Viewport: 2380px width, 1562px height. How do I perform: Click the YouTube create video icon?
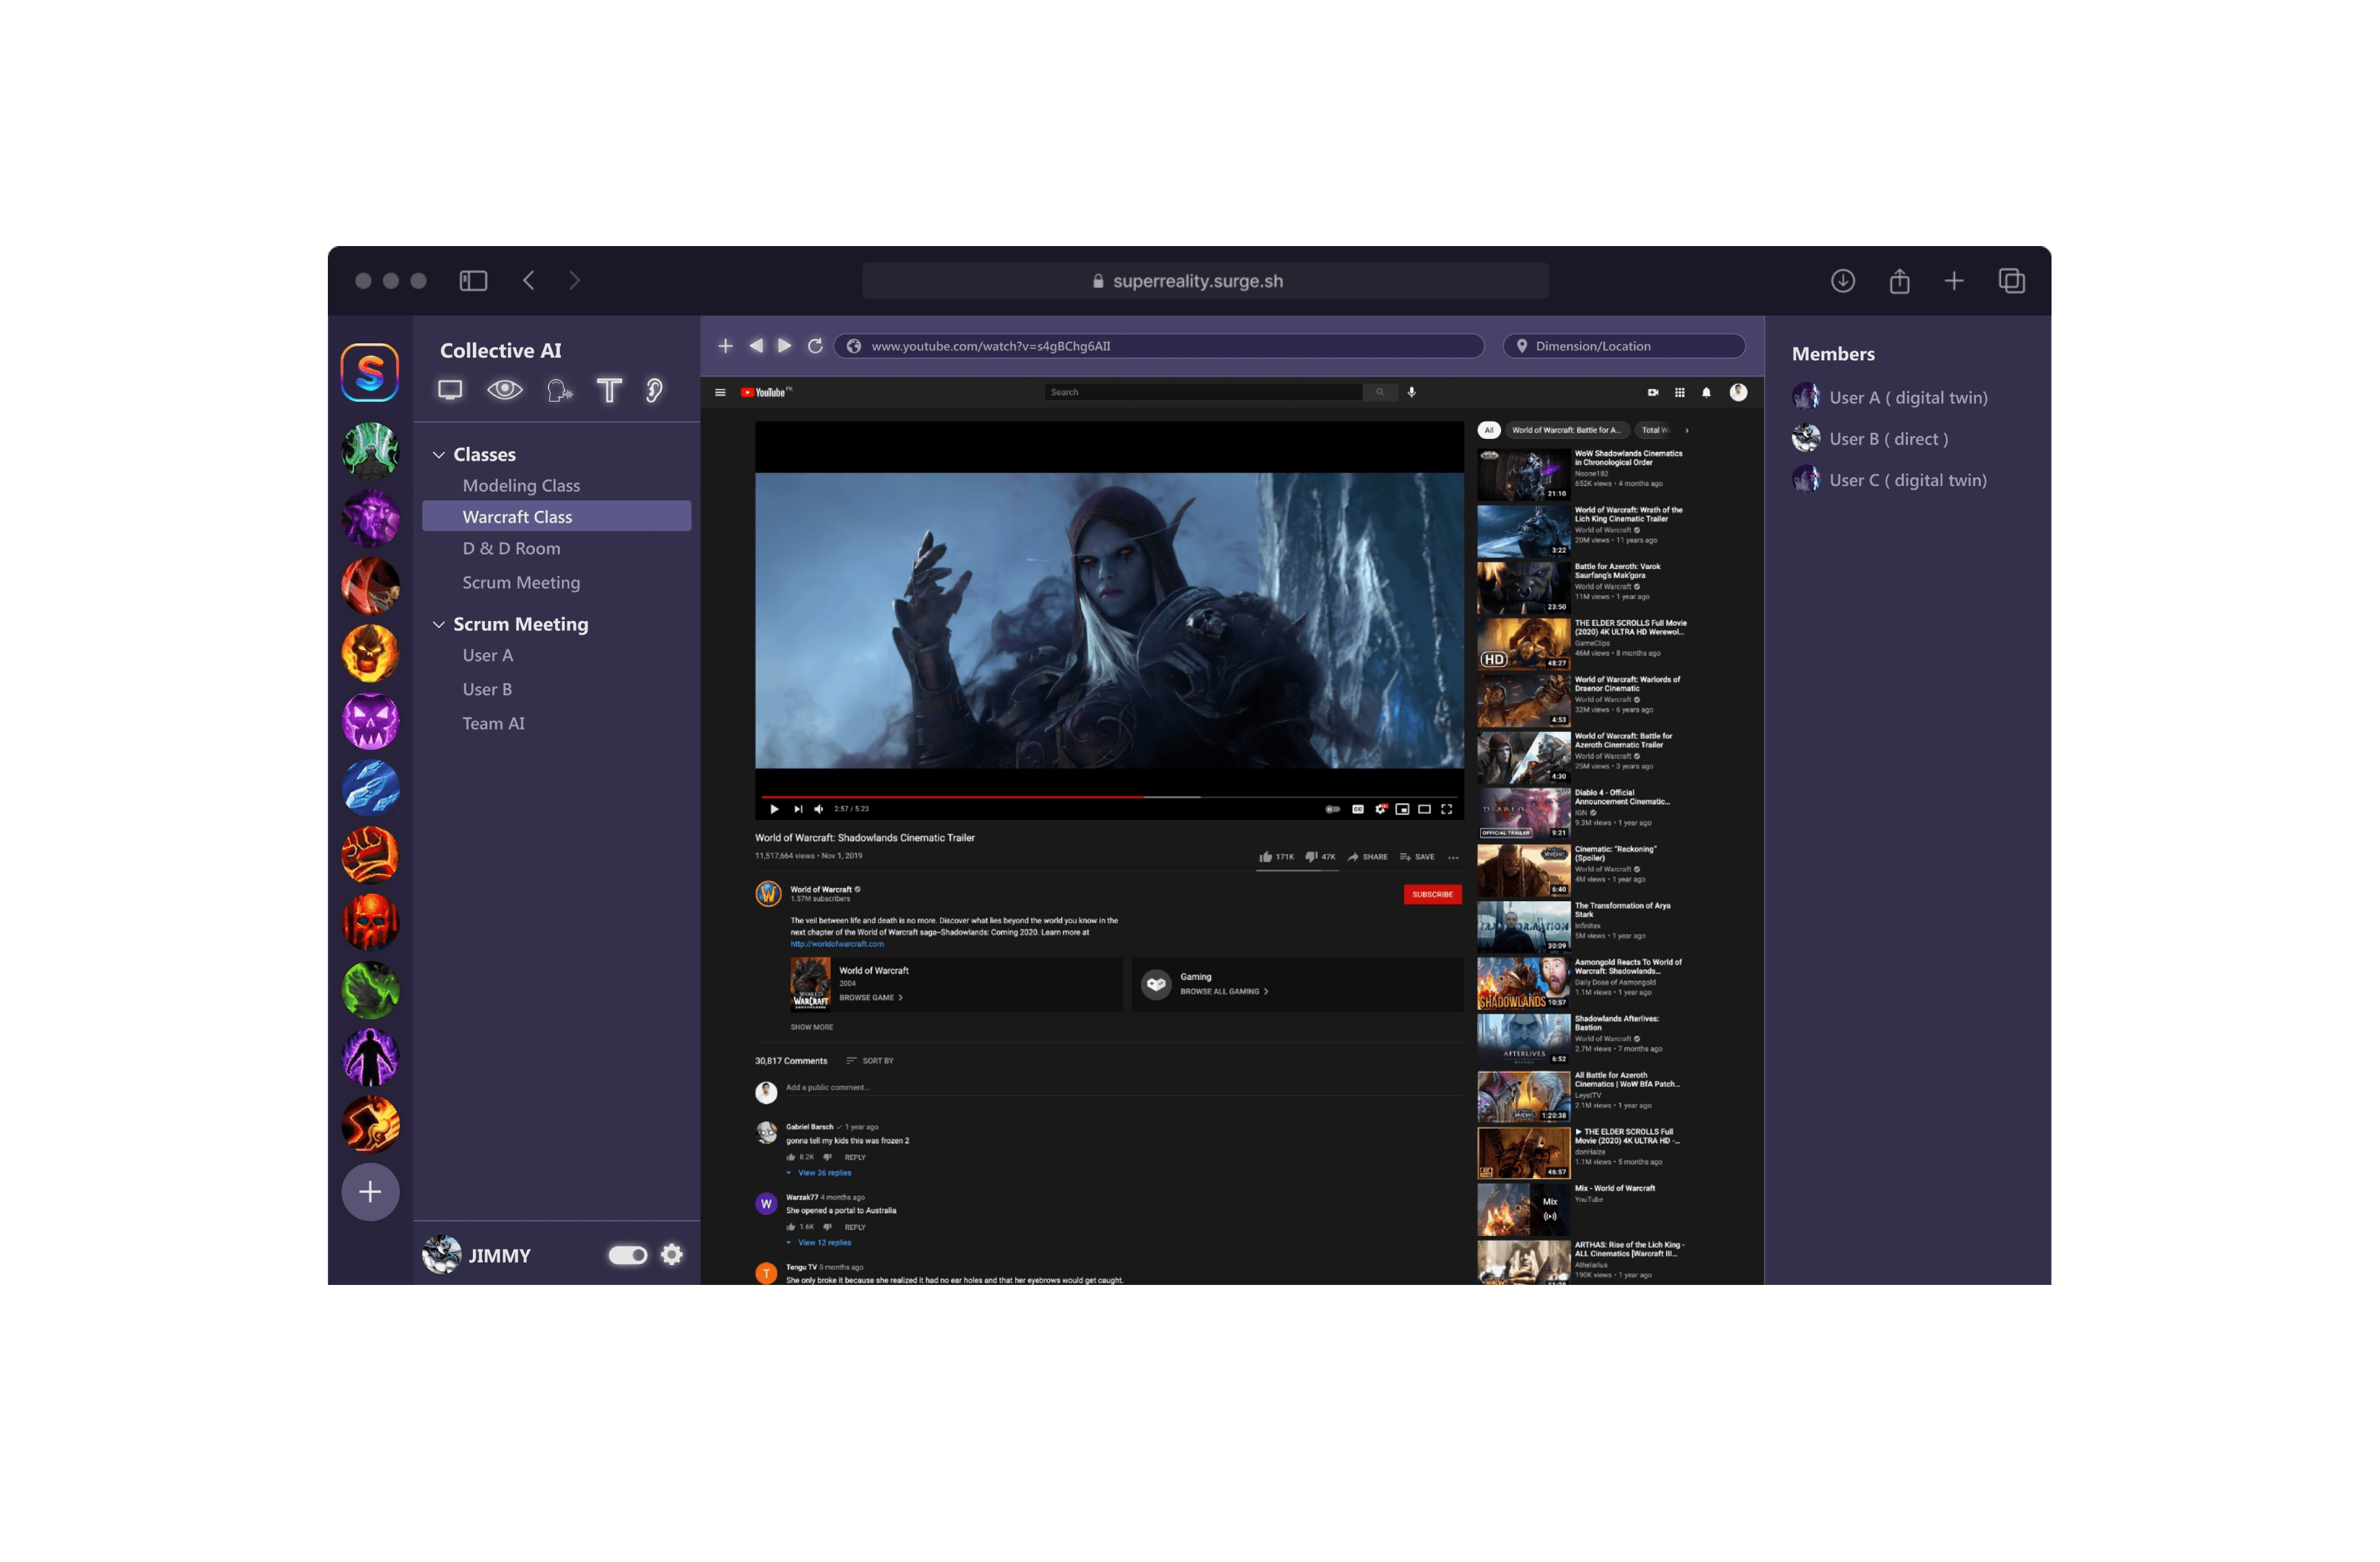(x=1653, y=393)
